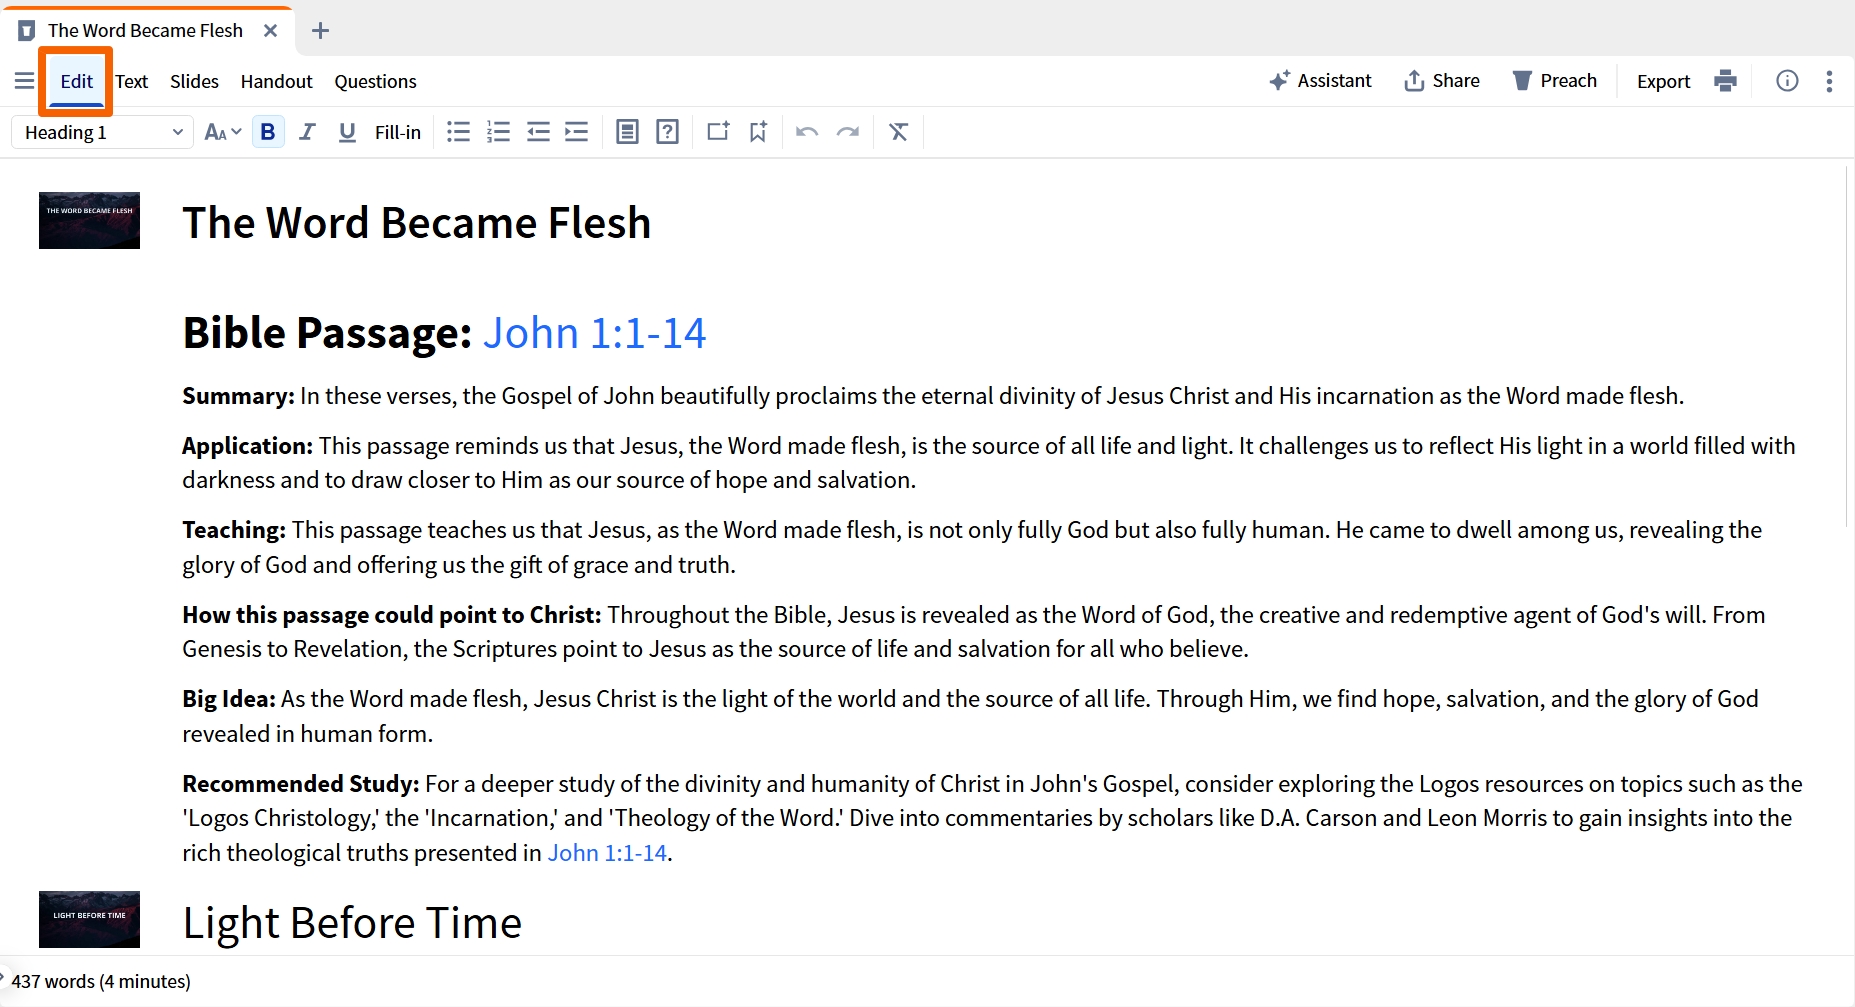The width and height of the screenshot is (1855, 1007).
Task: Toggle underline formatting
Action: pos(347,132)
